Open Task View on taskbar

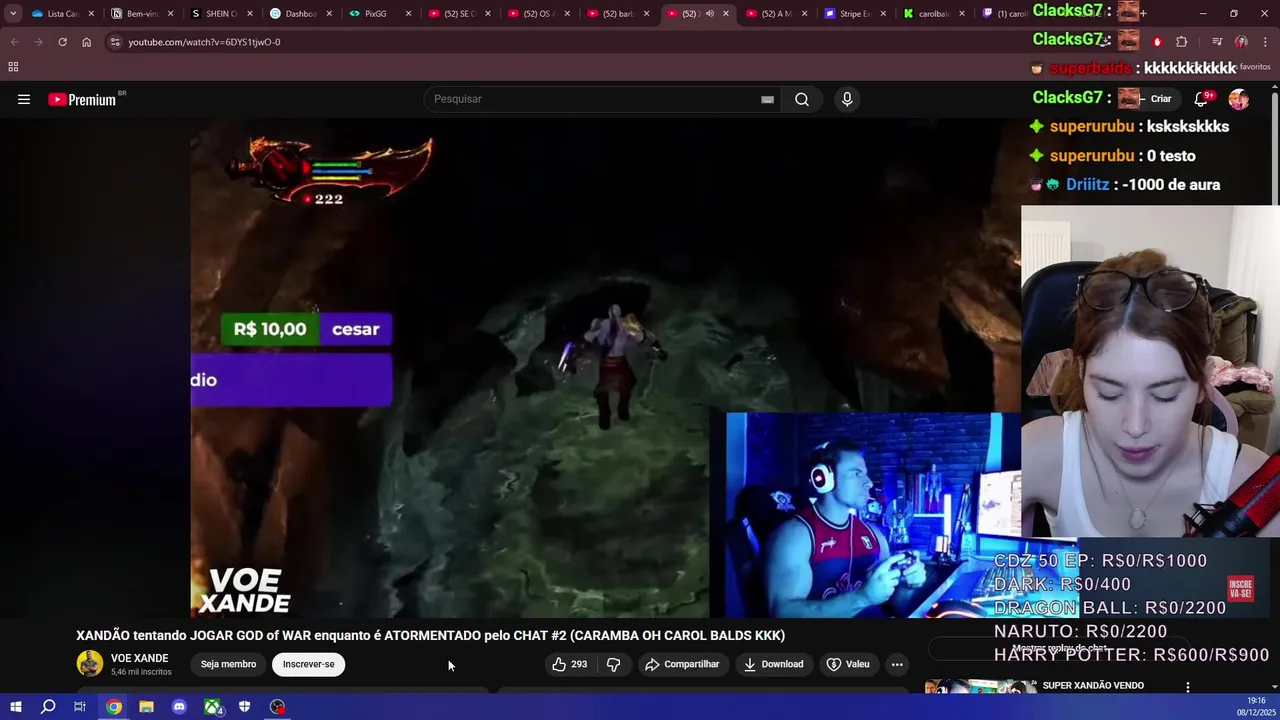(80, 707)
